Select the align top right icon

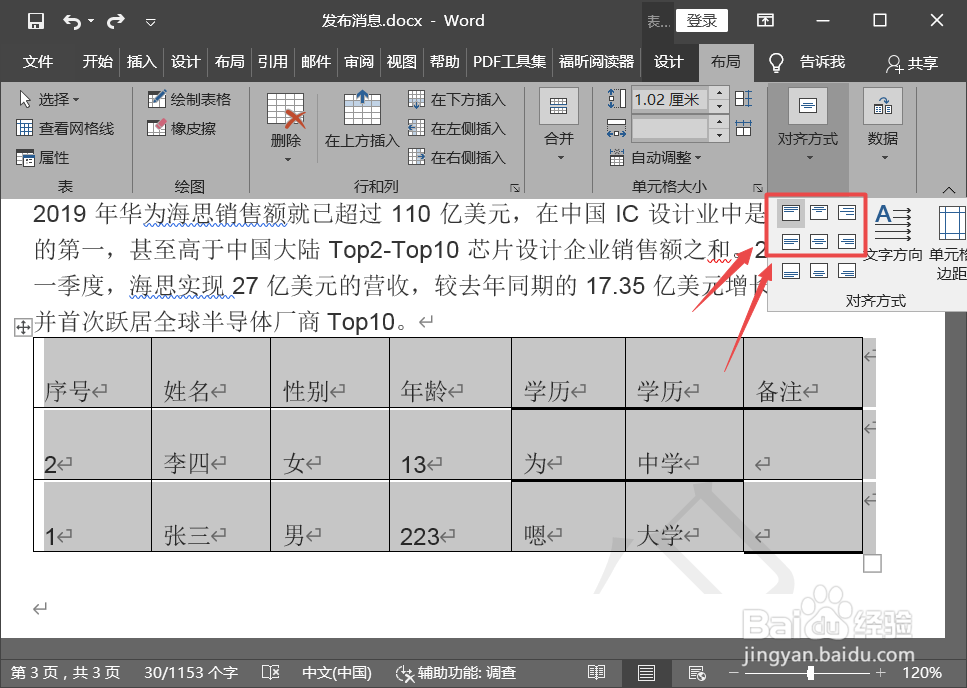847,213
